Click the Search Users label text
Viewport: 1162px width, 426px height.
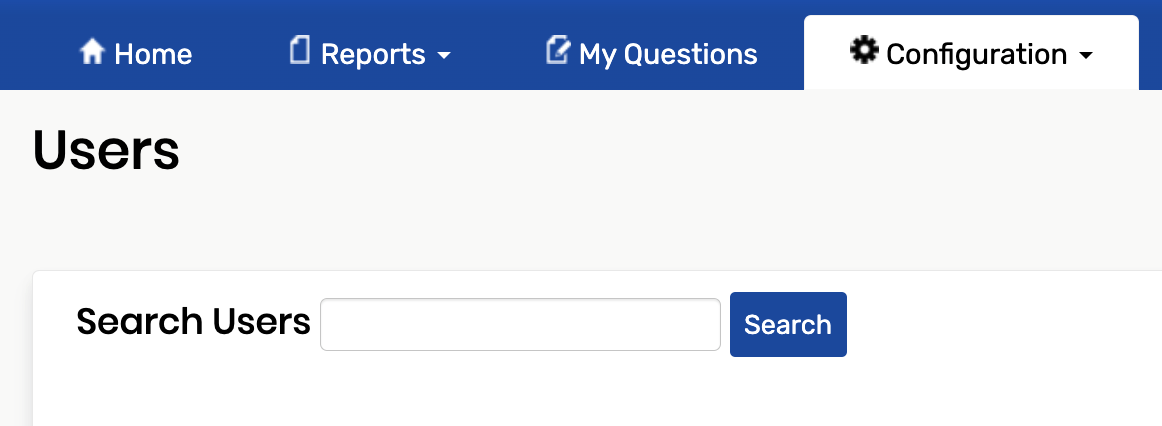tap(193, 322)
